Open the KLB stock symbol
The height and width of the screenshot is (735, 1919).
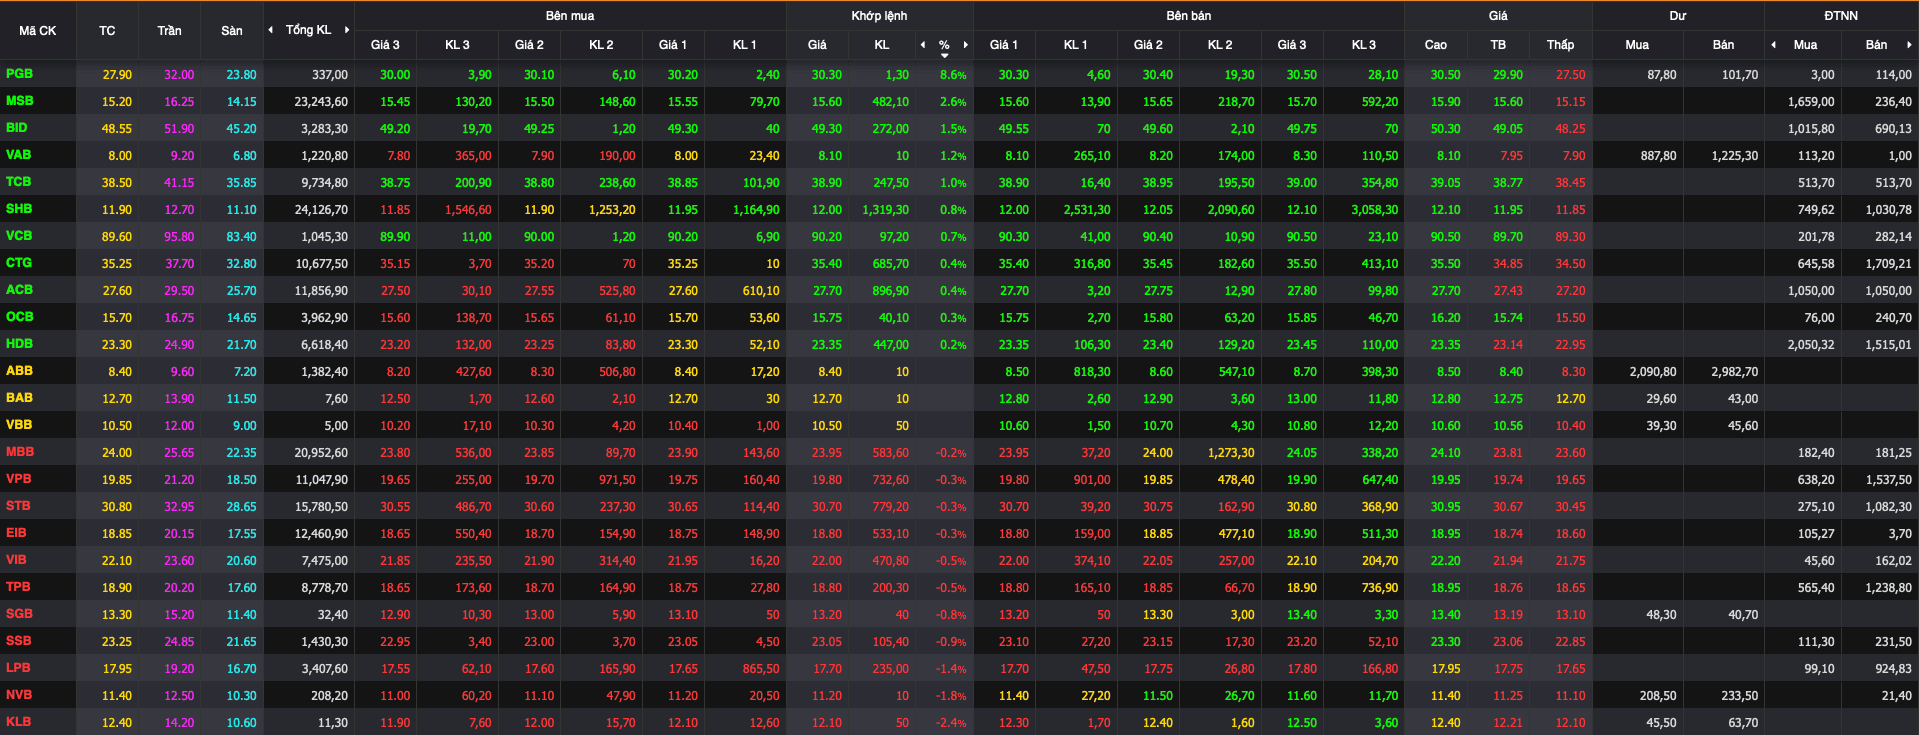(x=18, y=722)
